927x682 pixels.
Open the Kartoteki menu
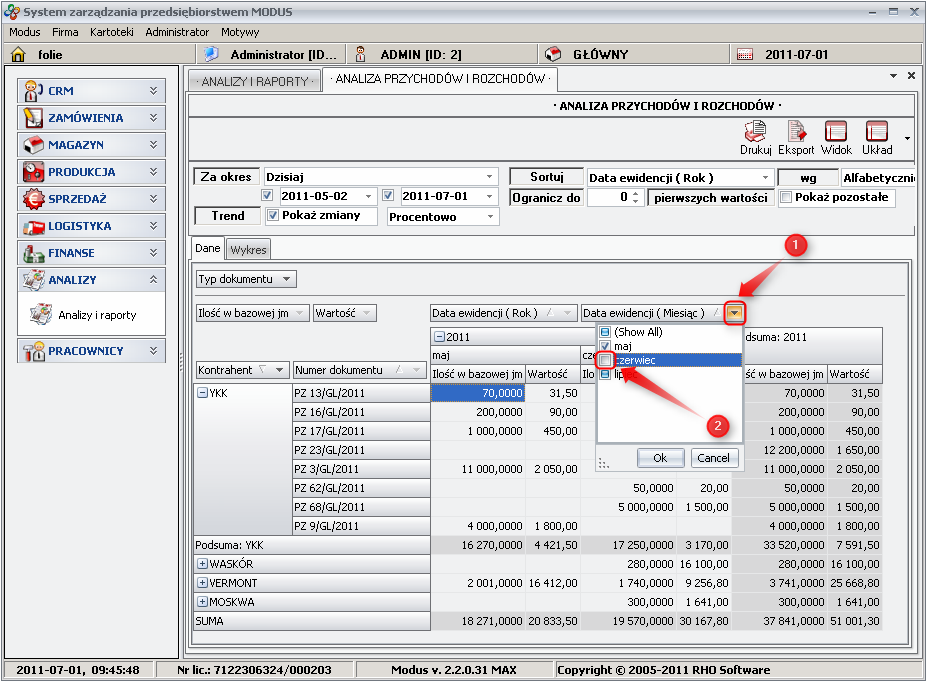(111, 32)
